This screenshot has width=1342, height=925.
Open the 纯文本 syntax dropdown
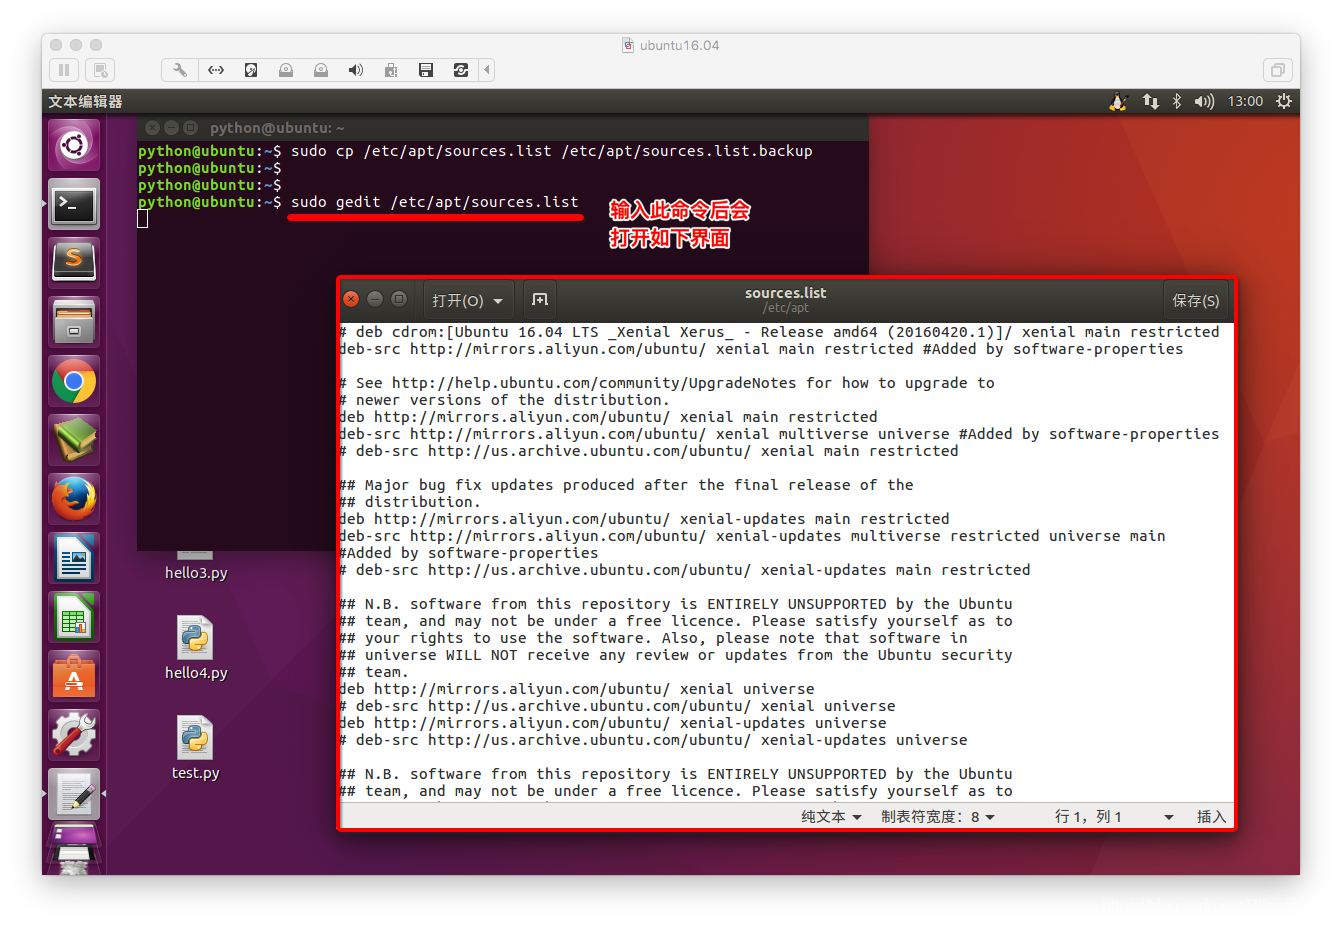click(x=831, y=817)
